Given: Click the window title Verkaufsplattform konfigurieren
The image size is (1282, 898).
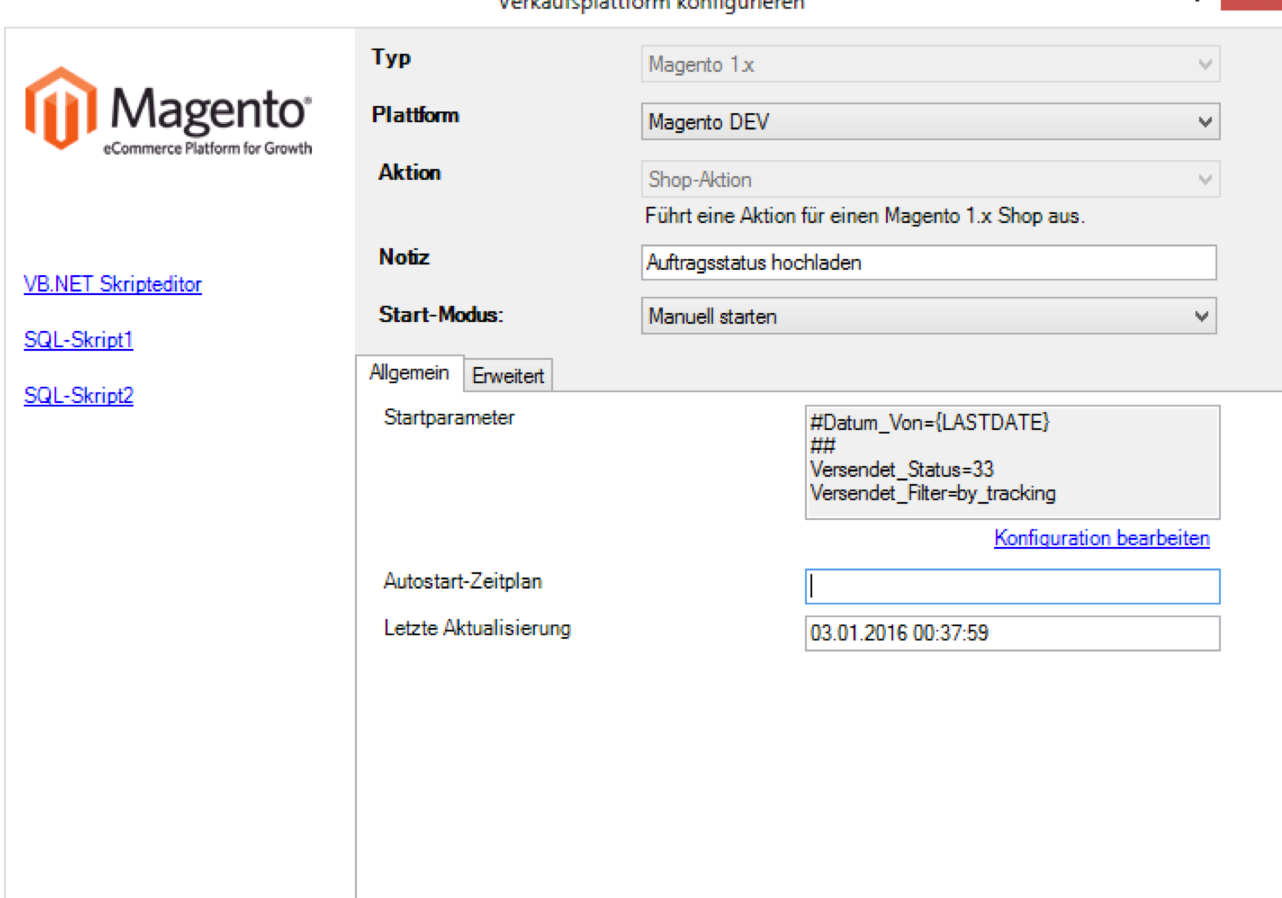Looking at the screenshot, I should 650,4.
